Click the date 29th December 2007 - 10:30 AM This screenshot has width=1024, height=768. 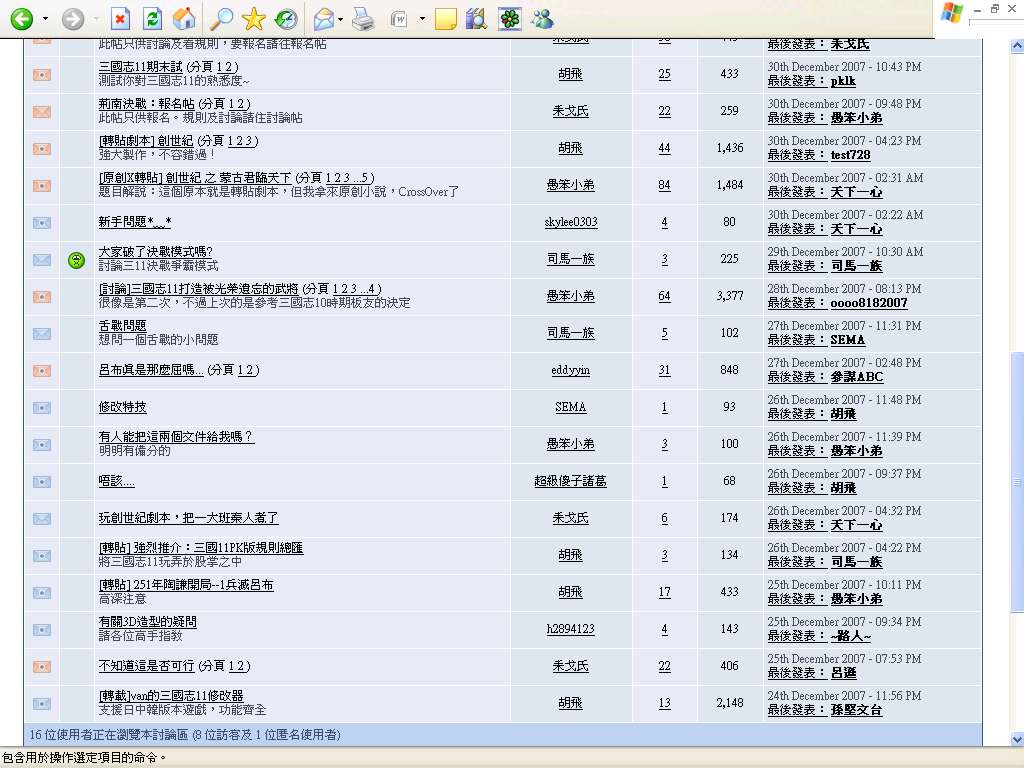[844, 252]
